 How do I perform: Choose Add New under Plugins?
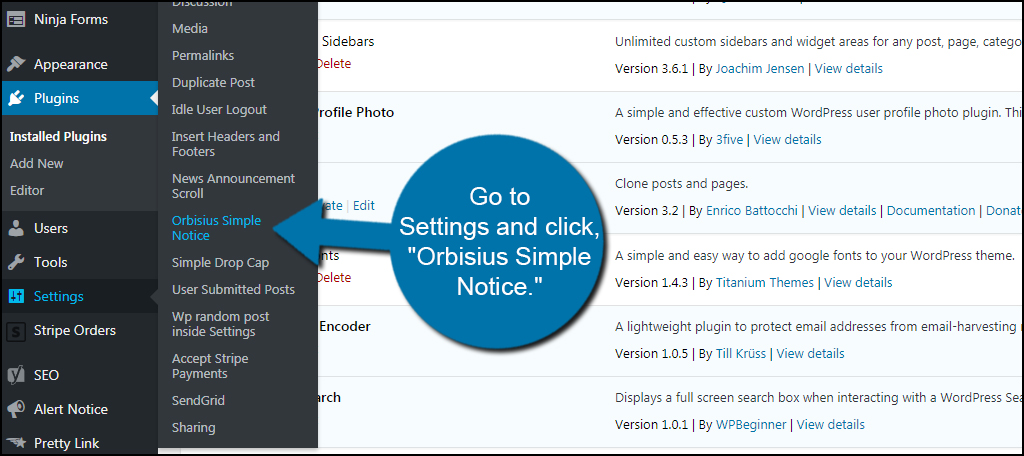[37, 164]
